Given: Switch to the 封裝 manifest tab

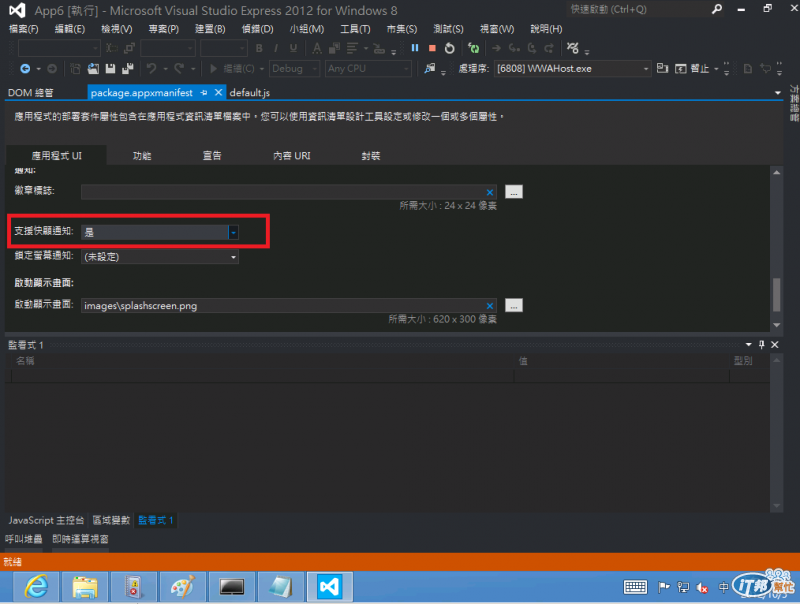Looking at the screenshot, I should click(371, 156).
